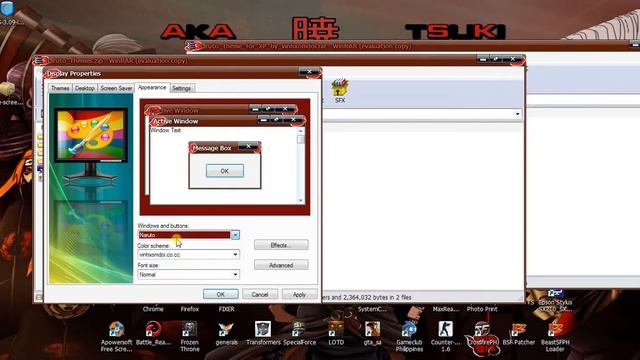Open the CrossfirePH desktop icon
640x360 pixels.
click(x=482, y=333)
